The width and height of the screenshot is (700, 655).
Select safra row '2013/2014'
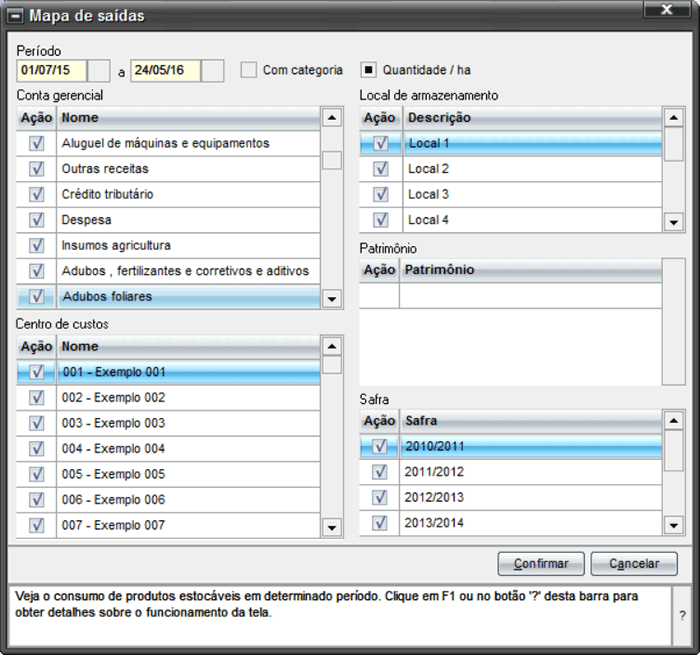coord(511,523)
